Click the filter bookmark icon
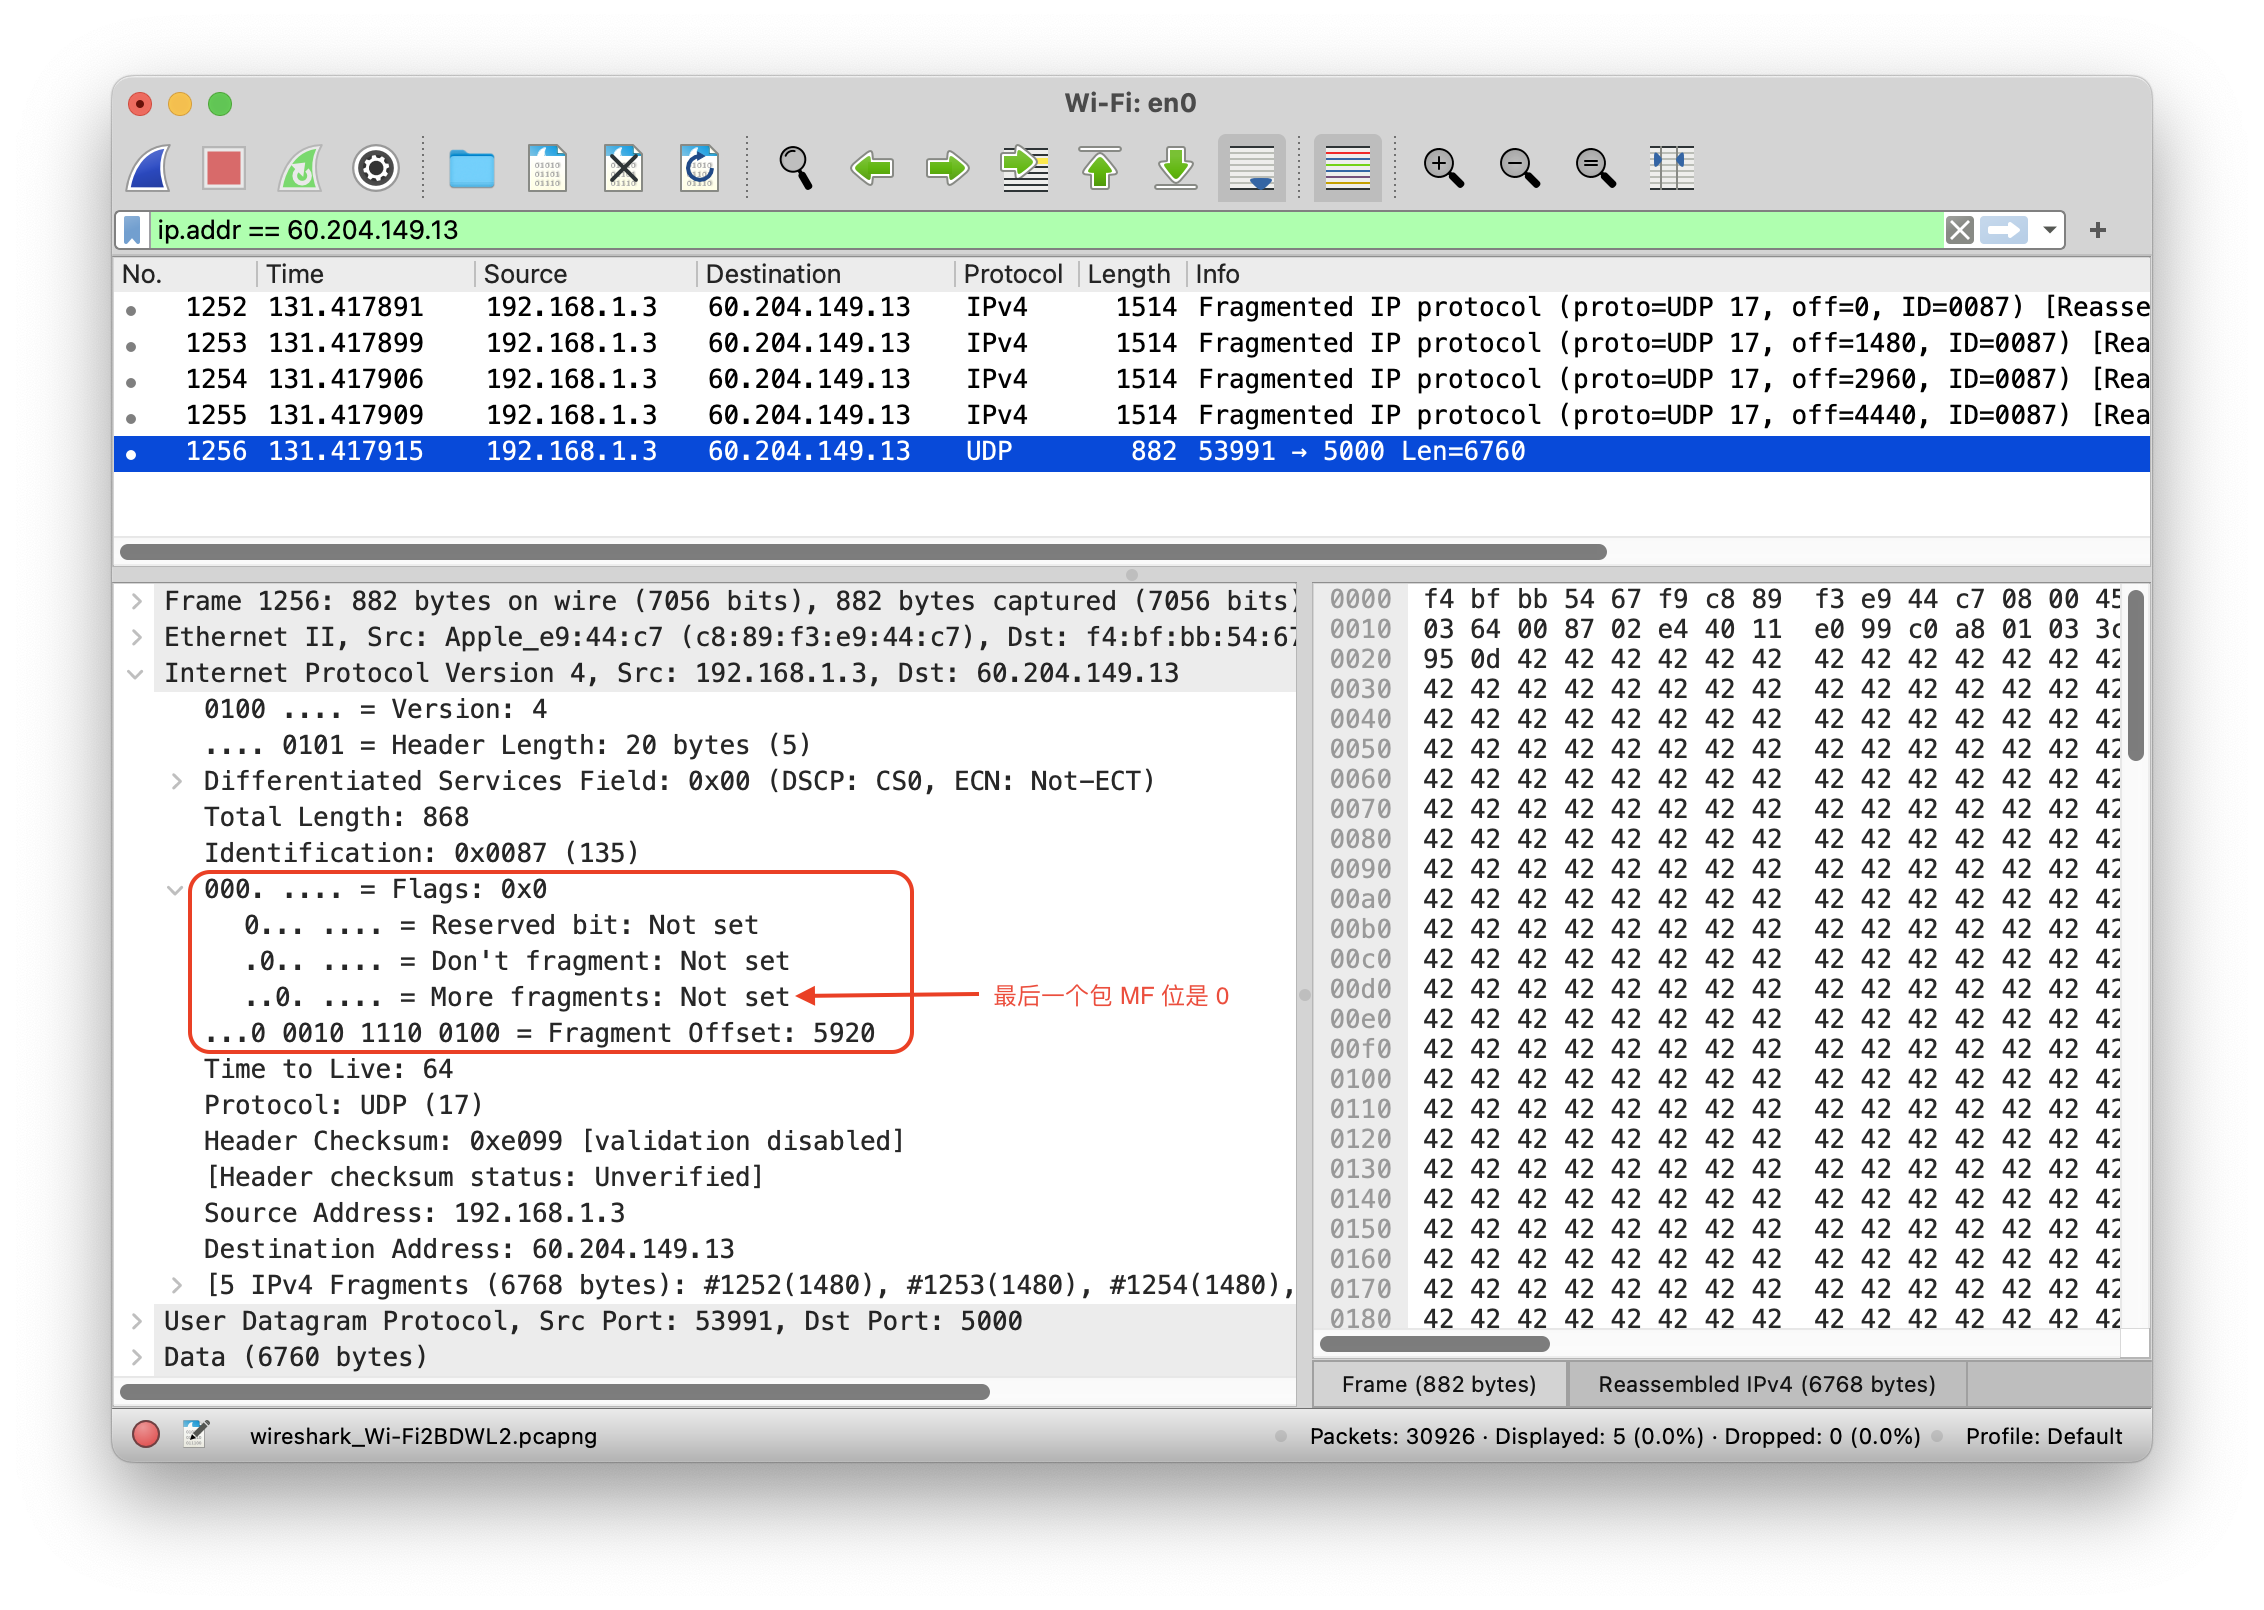2264x1610 pixels. click(132, 230)
